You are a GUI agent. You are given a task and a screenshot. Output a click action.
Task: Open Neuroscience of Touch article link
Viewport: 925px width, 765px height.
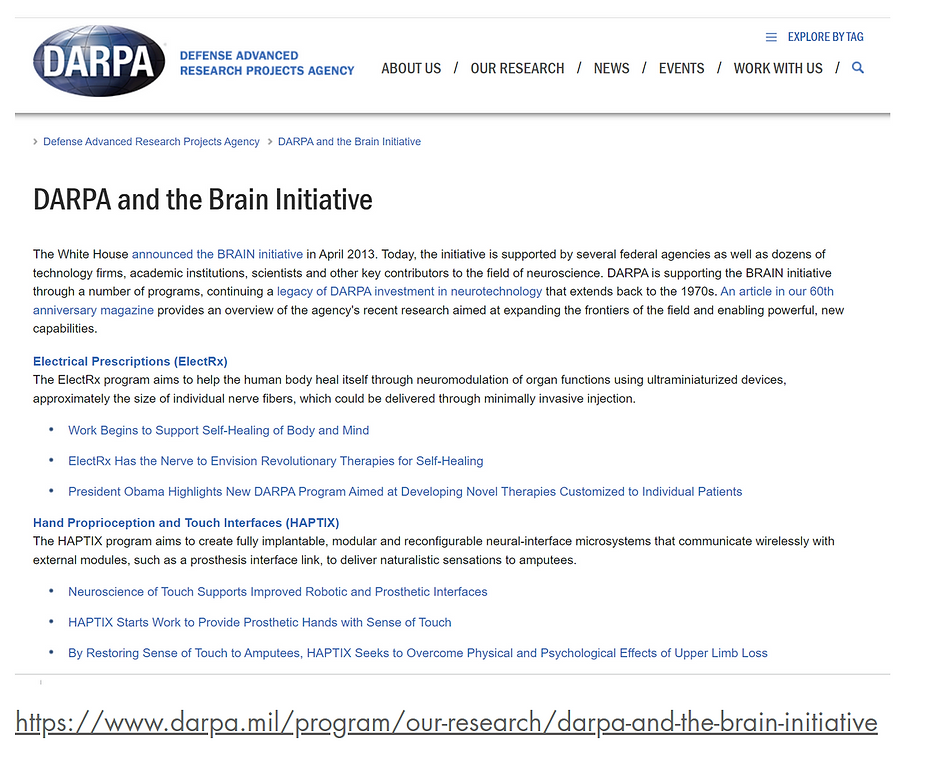[x=277, y=591]
